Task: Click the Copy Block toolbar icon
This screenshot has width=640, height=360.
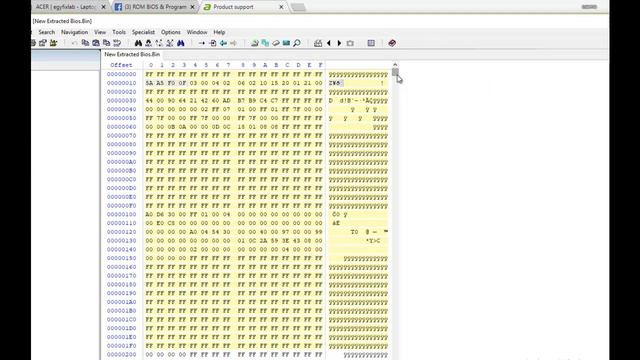Action: click(85, 43)
